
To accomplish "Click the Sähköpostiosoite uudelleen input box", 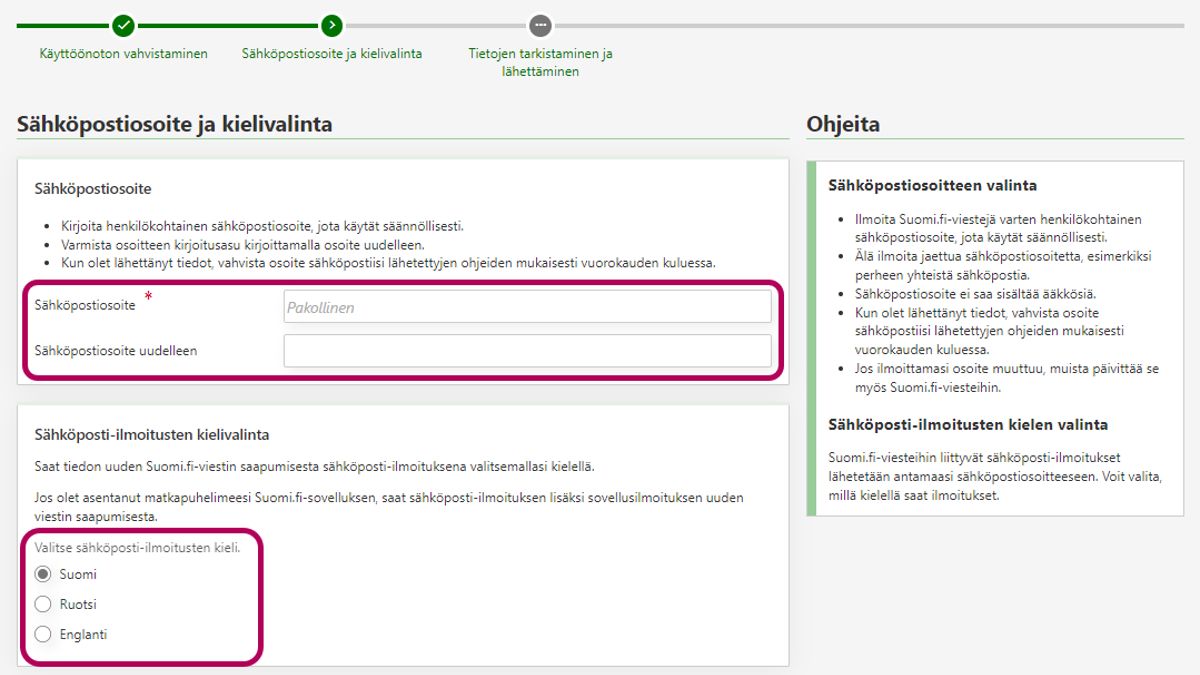I will (527, 351).
